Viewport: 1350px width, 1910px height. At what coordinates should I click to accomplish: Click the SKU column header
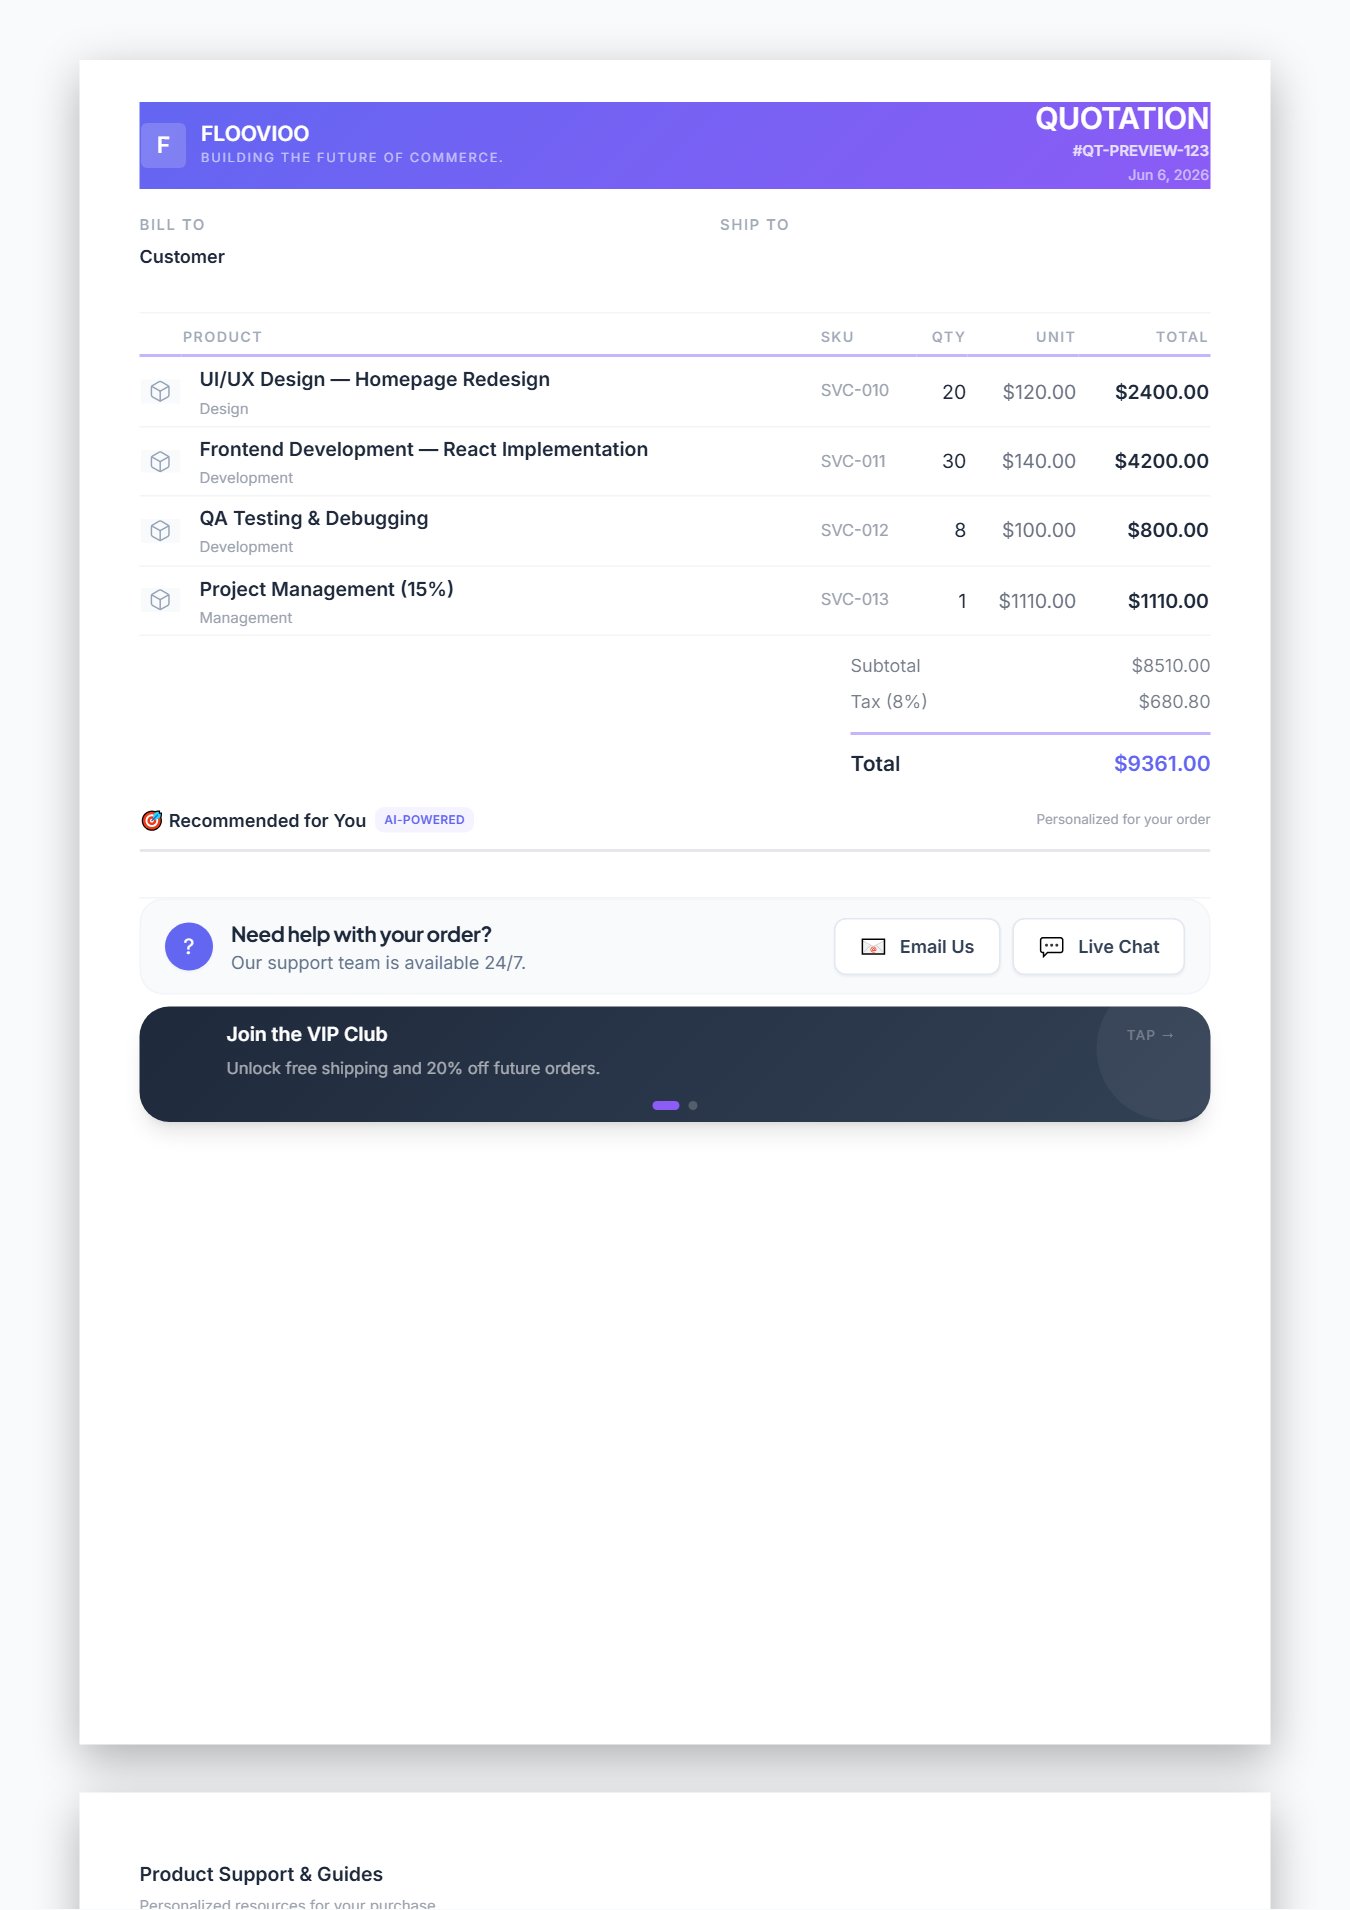(837, 337)
